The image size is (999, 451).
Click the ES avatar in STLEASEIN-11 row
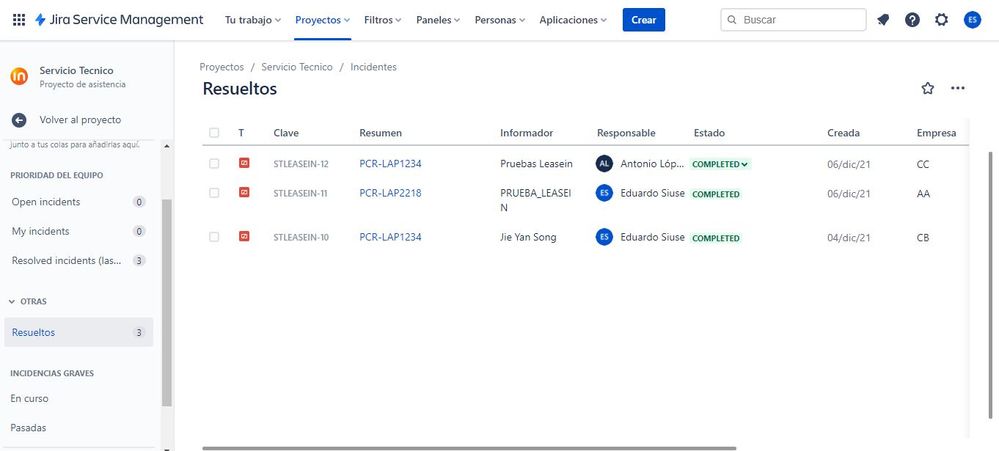point(604,193)
